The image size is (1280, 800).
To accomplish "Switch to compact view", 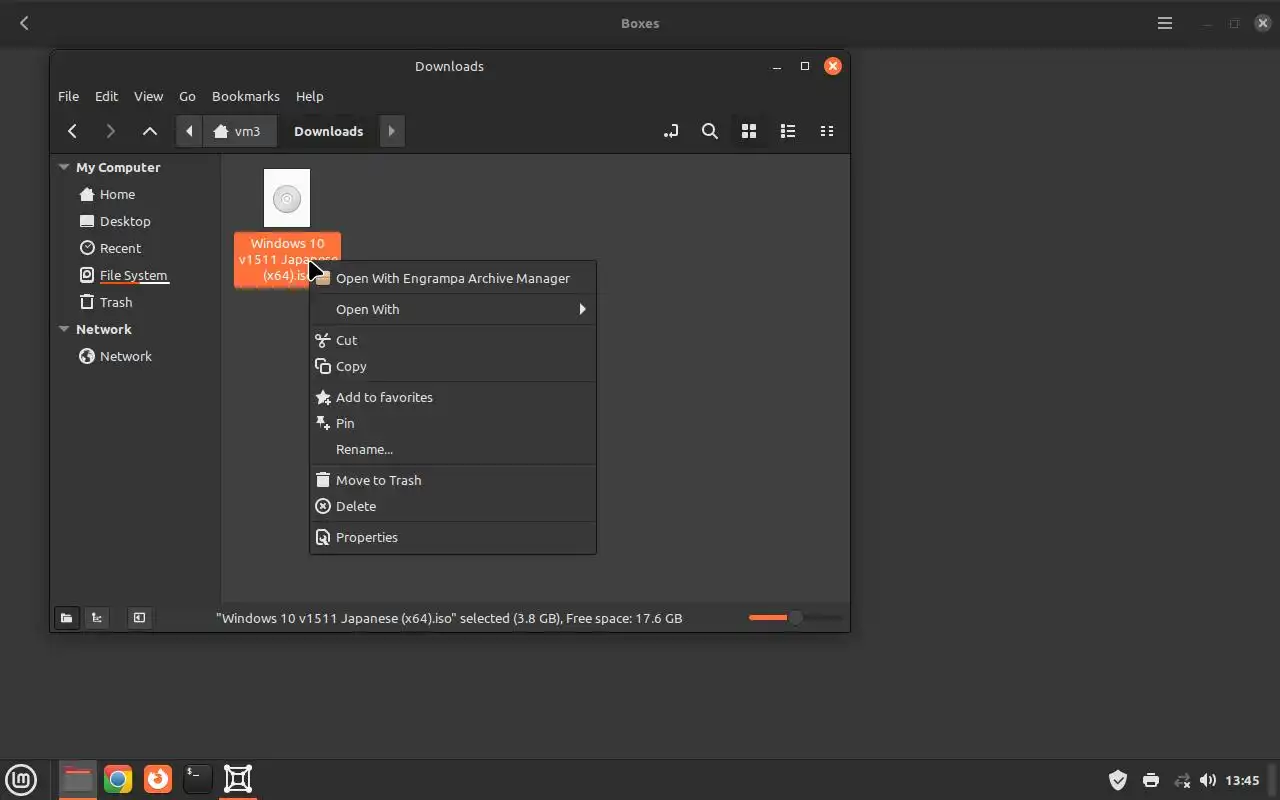I will tap(827, 131).
